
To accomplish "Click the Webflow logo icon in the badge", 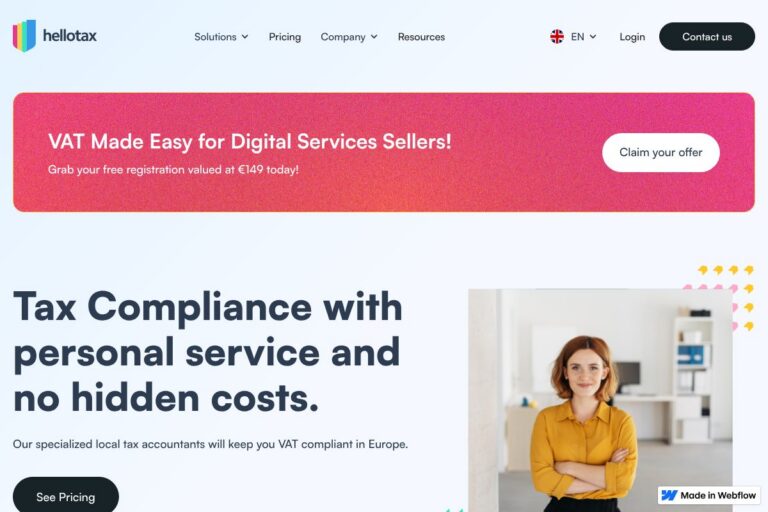I will 669,495.
